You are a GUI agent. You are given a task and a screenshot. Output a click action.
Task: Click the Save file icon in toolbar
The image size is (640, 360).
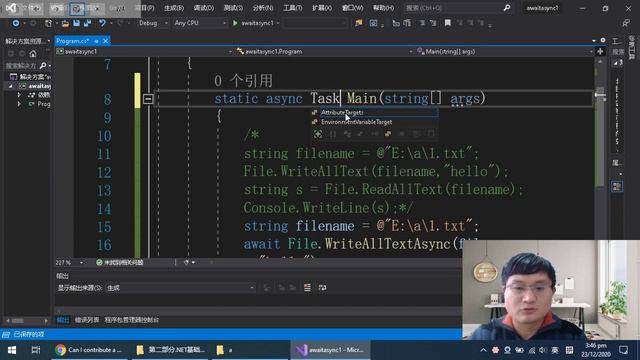tap(76, 23)
